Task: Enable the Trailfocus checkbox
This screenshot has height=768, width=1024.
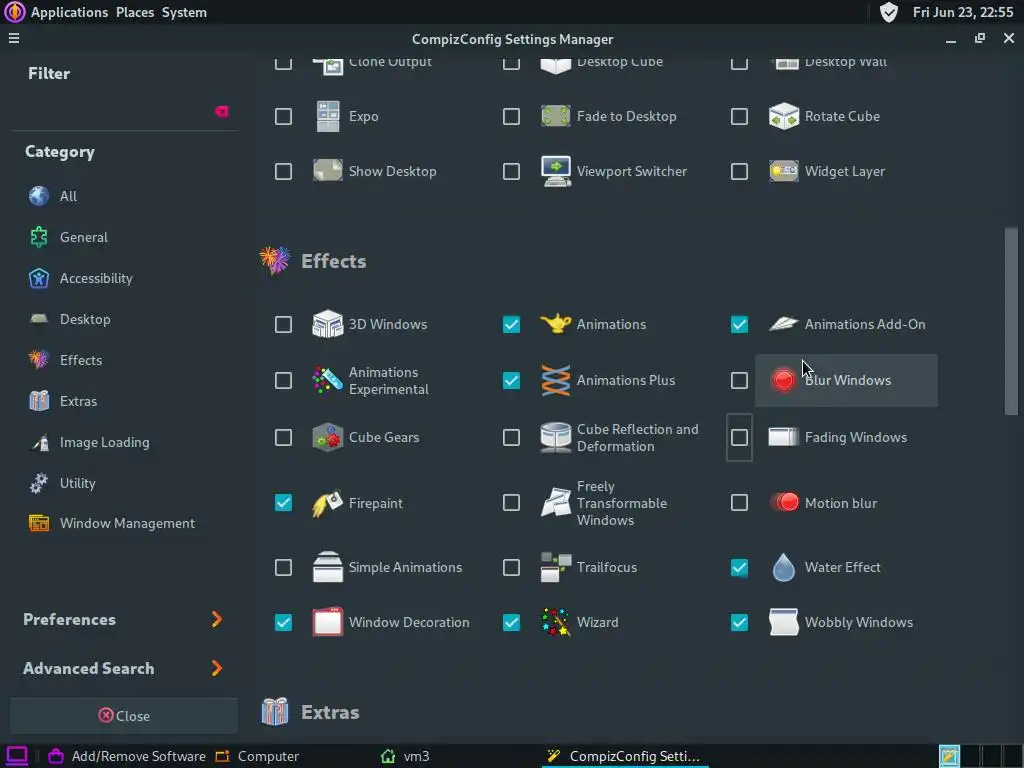Action: point(511,568)
